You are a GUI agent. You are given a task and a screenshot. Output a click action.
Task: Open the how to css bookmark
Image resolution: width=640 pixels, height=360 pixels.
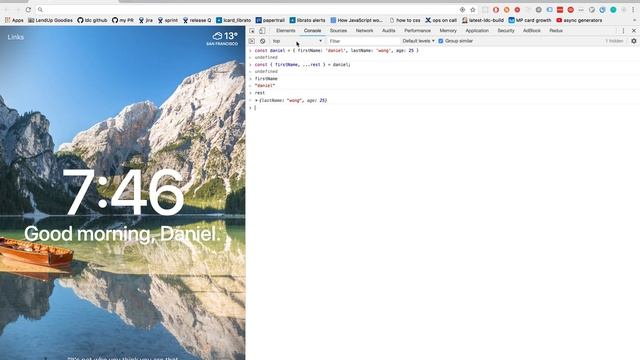pyautogui.click(x=405, y=20)
